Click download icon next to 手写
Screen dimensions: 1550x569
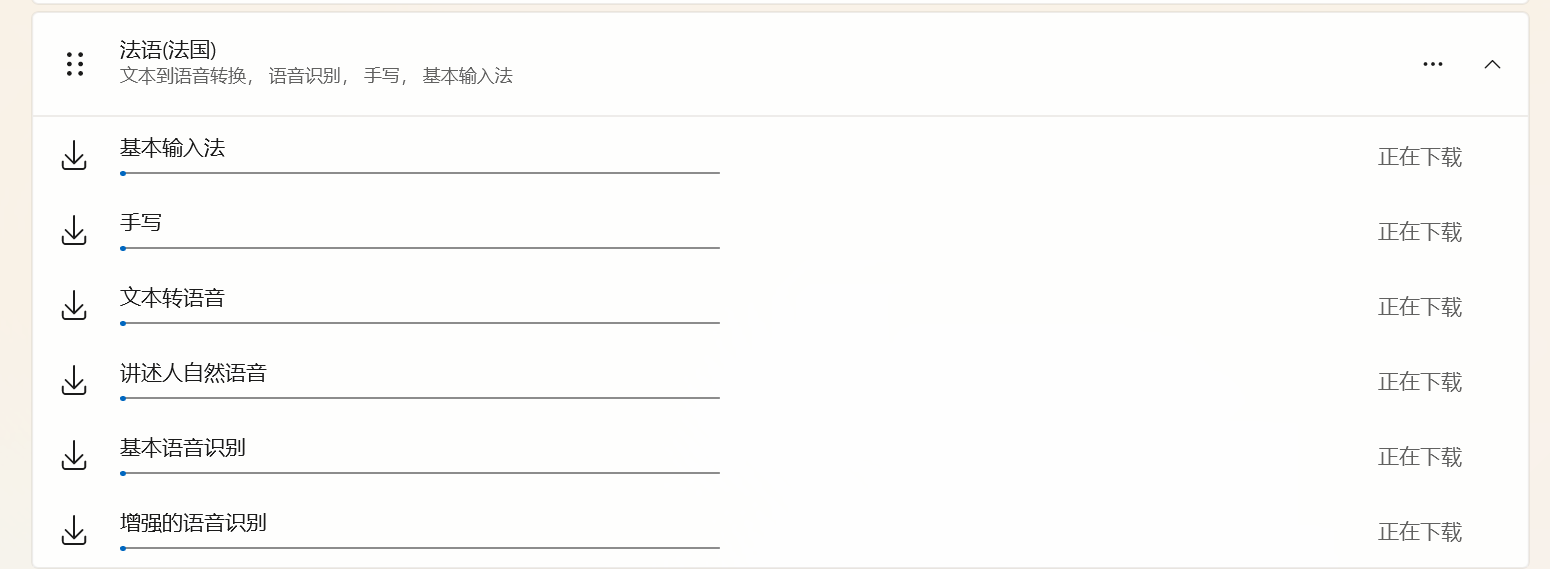click(x=74, y=231)
